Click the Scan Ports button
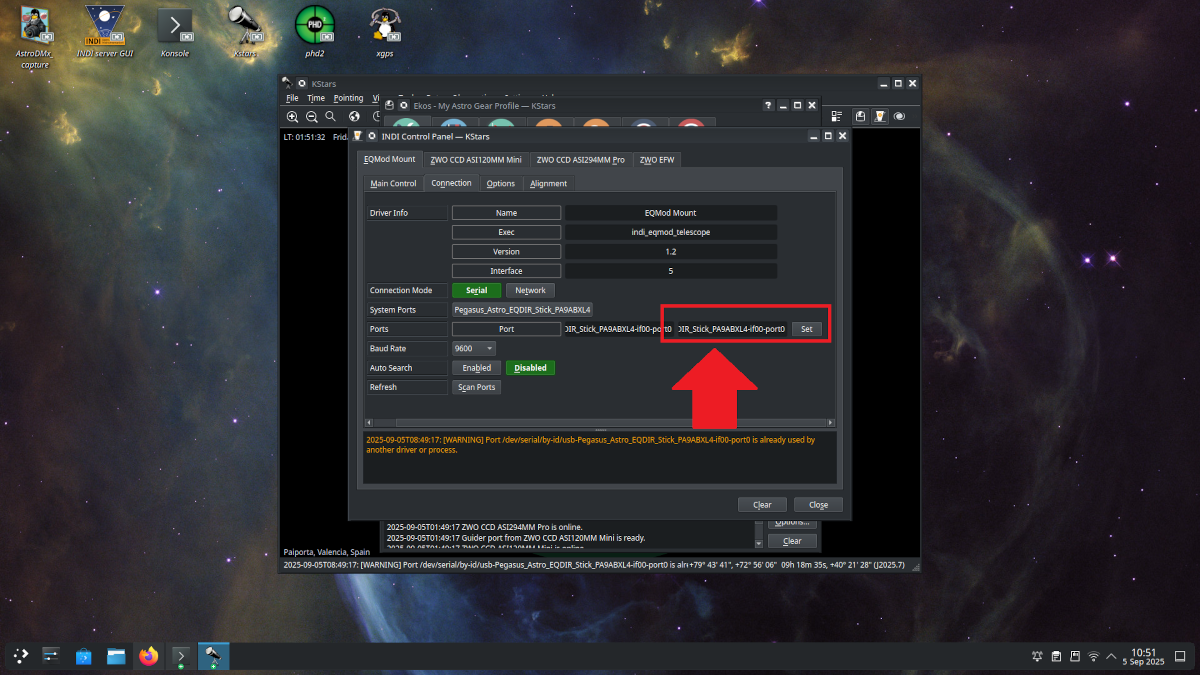The width and height of the screenshot is (1200, 675). [x=476, y=387]
